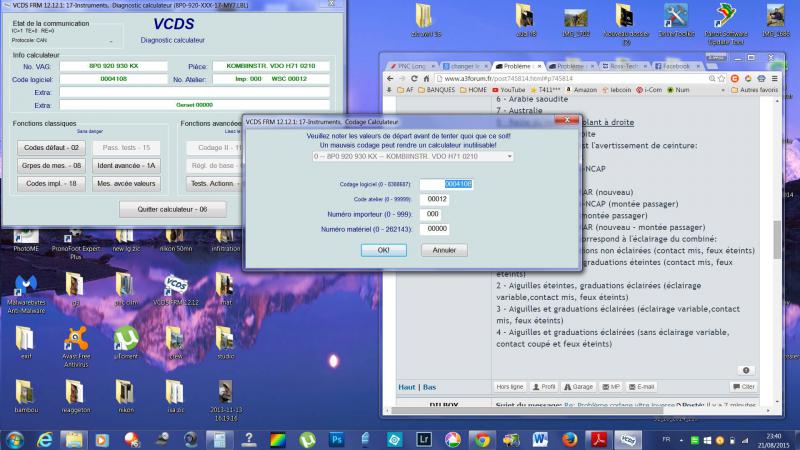Viewport: 800px width, 450px height.
Task: Focus the Code atelier input field
Action: pyautogui.click(x=434, y=199)
